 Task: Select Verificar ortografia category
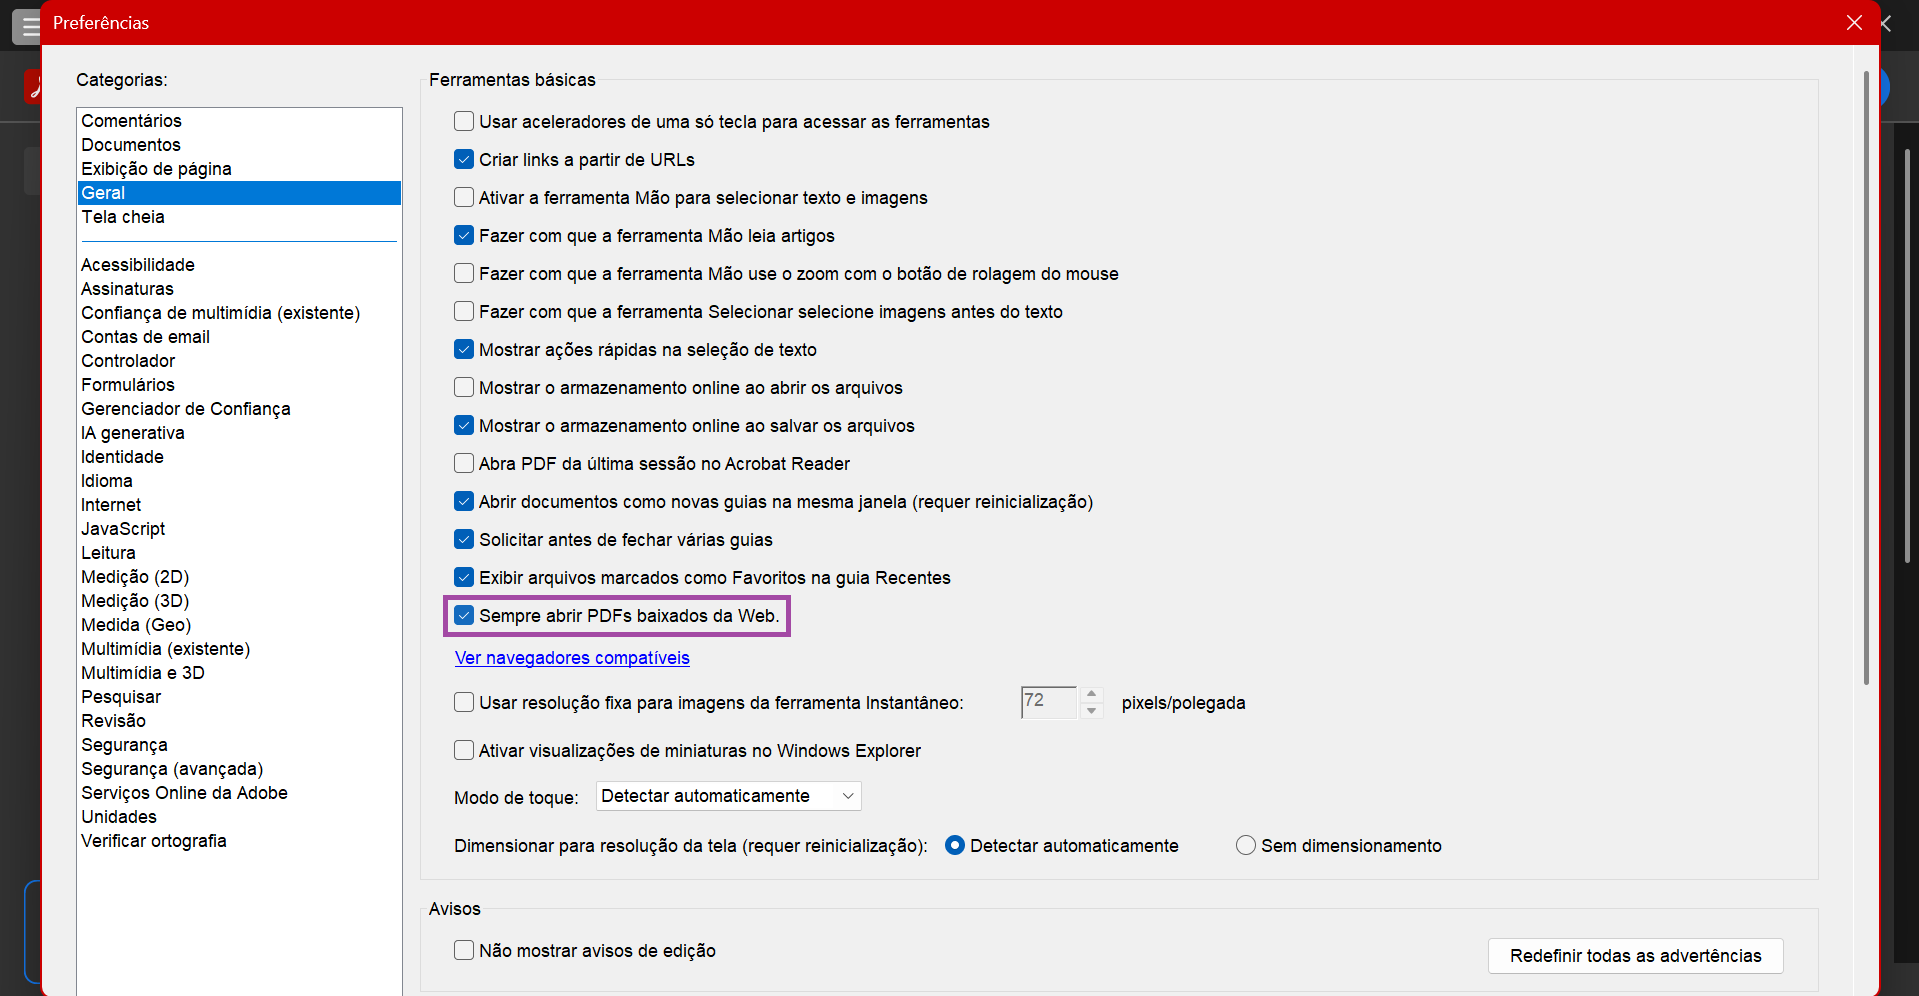click(239, 841)
